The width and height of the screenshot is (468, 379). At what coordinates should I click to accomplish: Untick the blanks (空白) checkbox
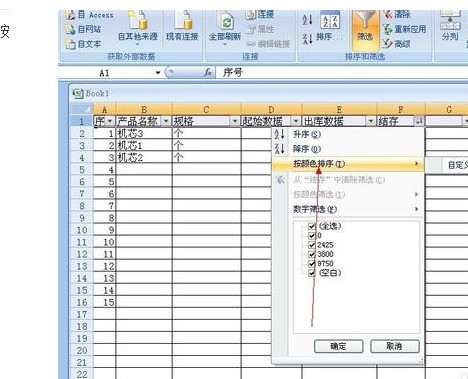tap(312, 273)
